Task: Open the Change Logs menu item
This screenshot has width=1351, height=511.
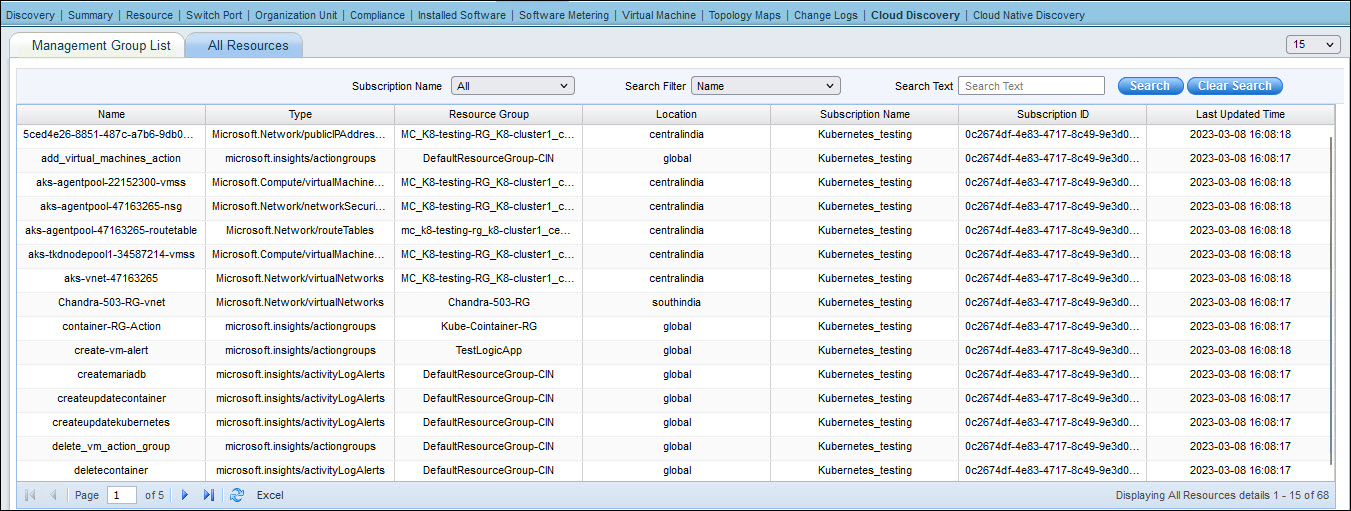Action: (826, 15)
